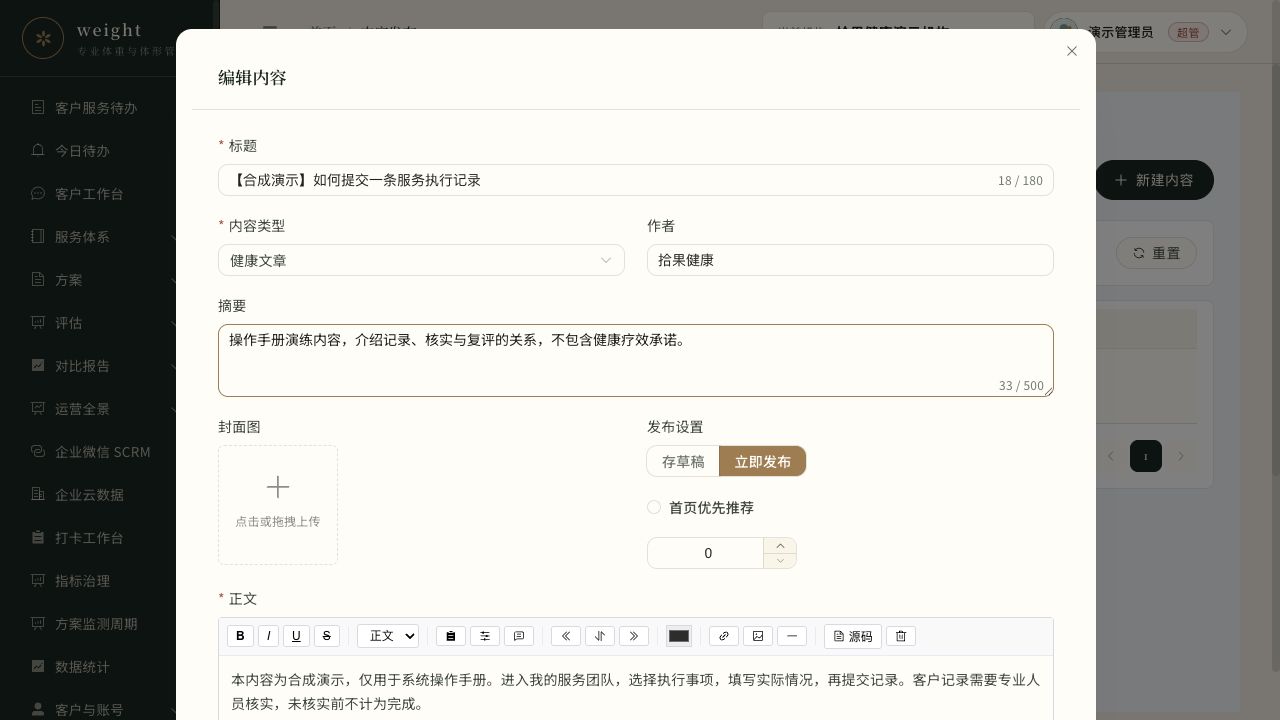Click the sliders icon in editor toolbar
The height and width of the screenshot is (720, 1280).
point(485,636)
